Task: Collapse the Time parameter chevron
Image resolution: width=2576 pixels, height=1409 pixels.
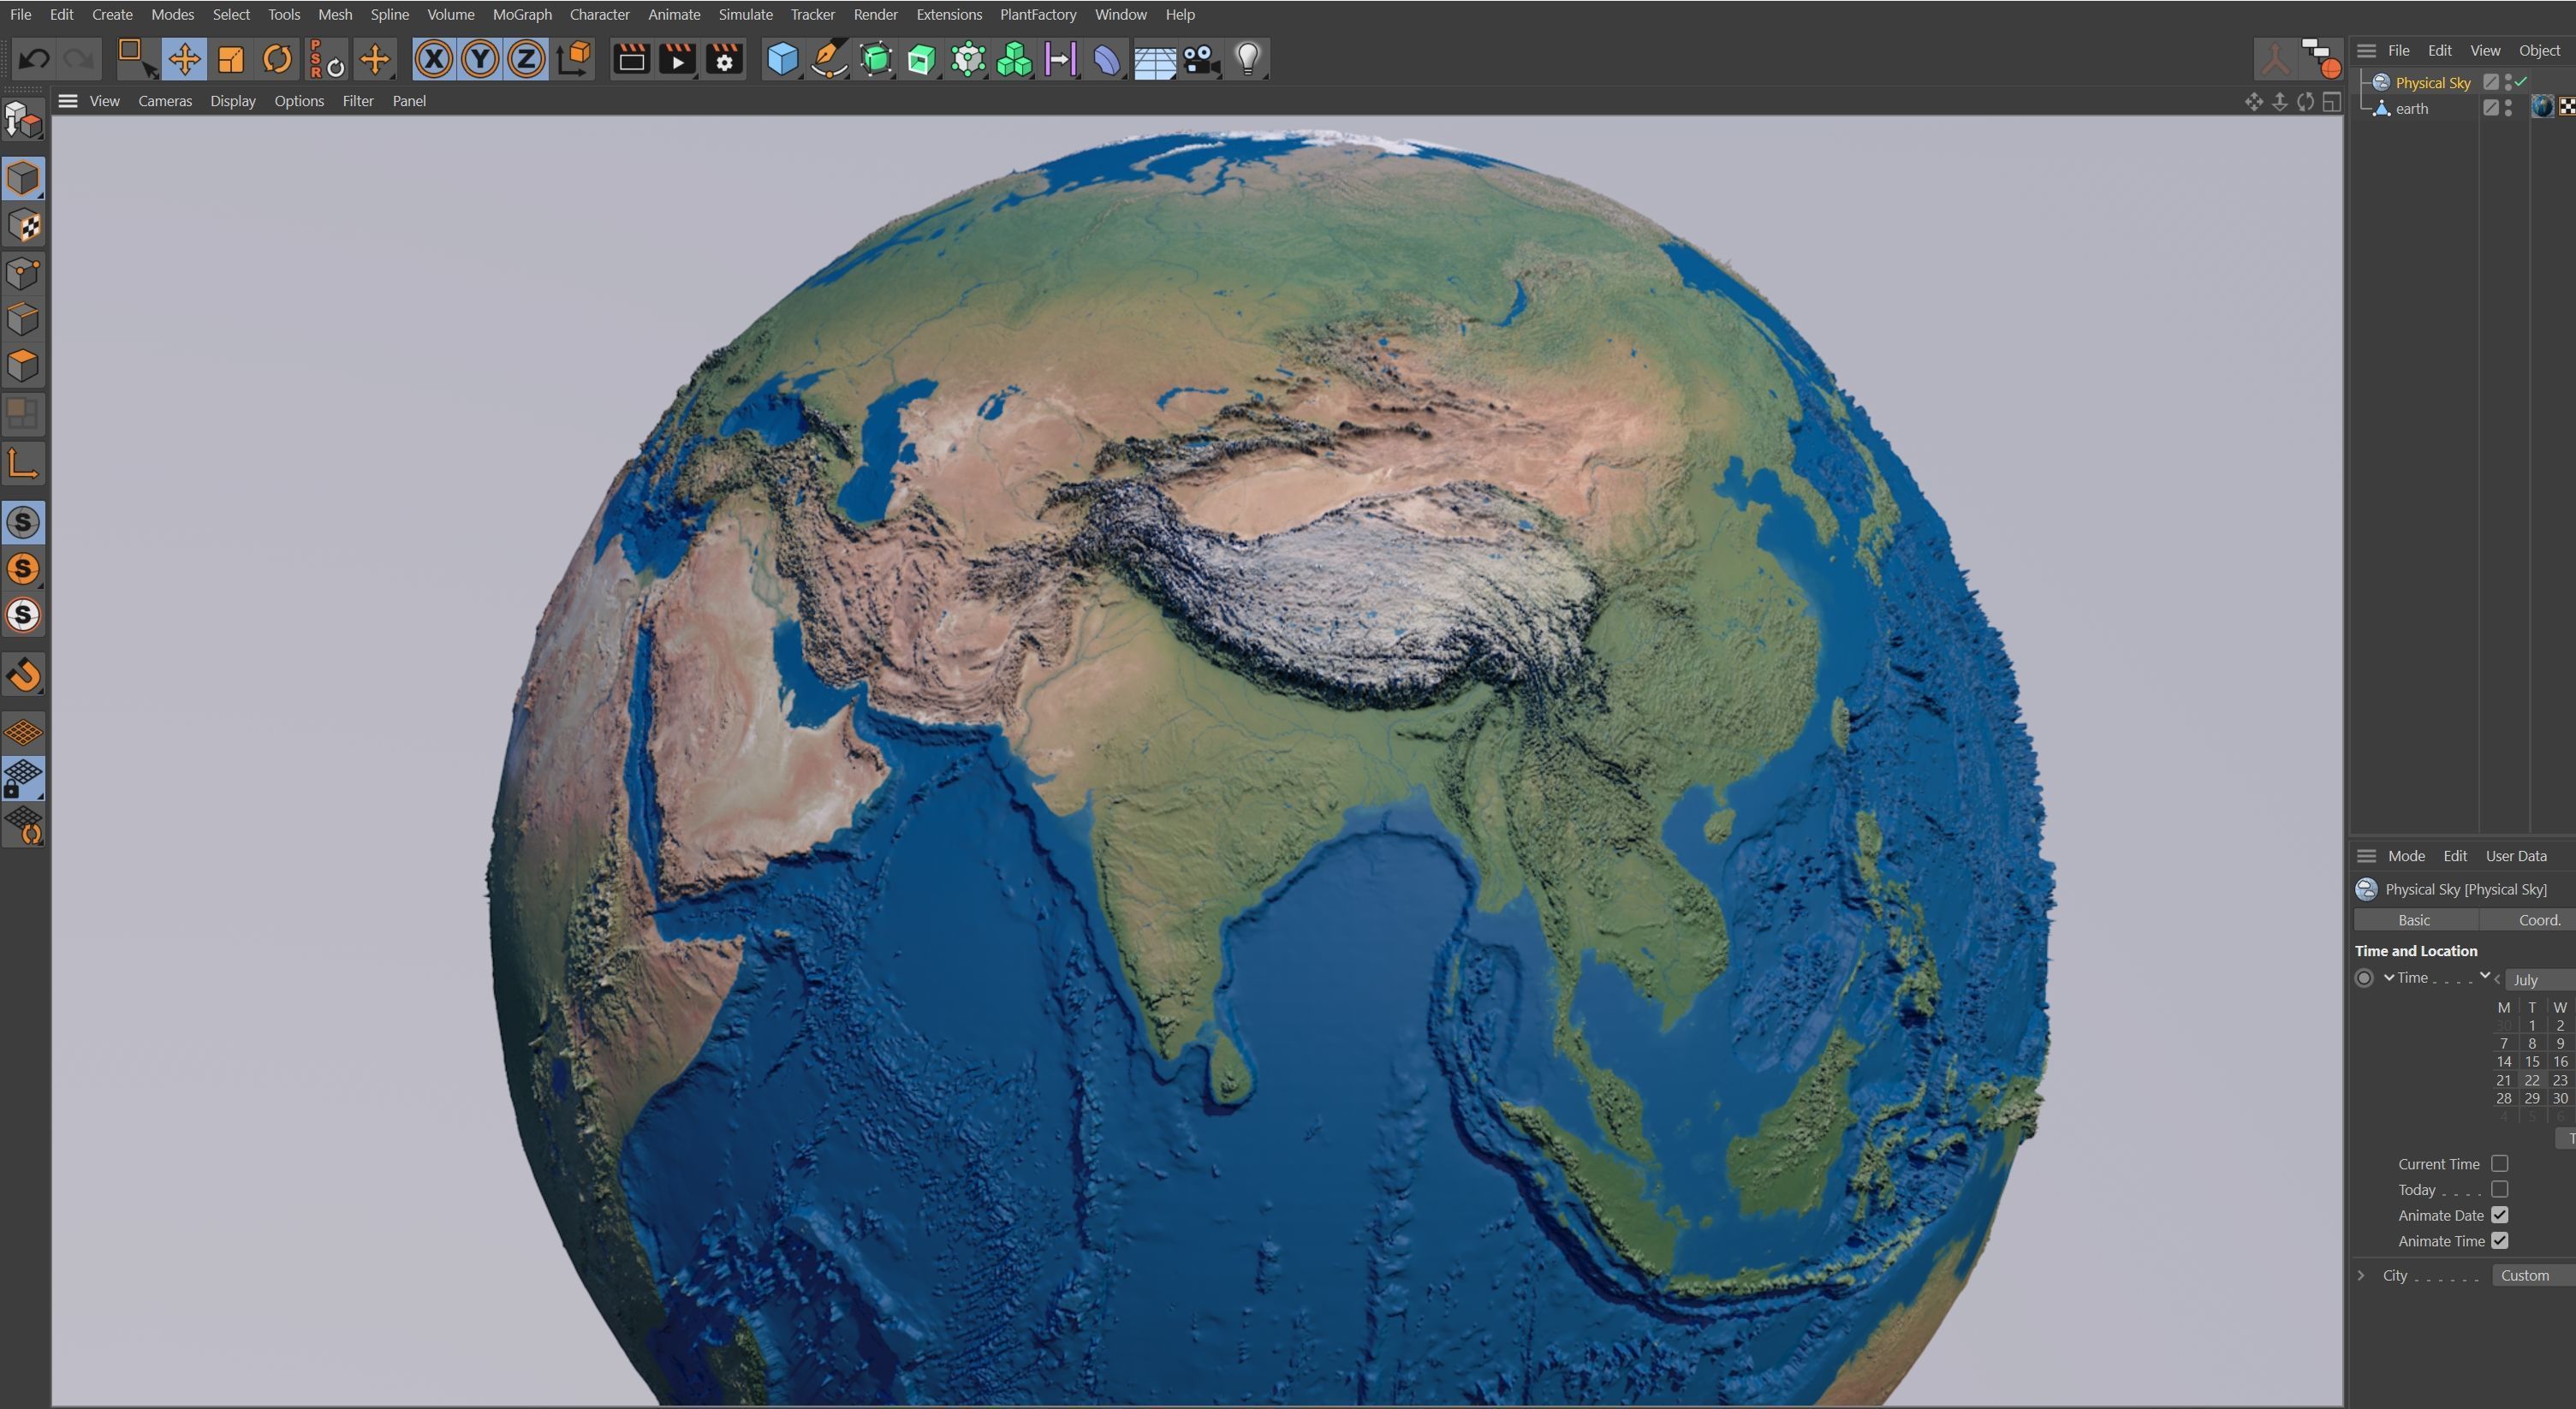Action: pyautogui.click(x=2389, y=978)
